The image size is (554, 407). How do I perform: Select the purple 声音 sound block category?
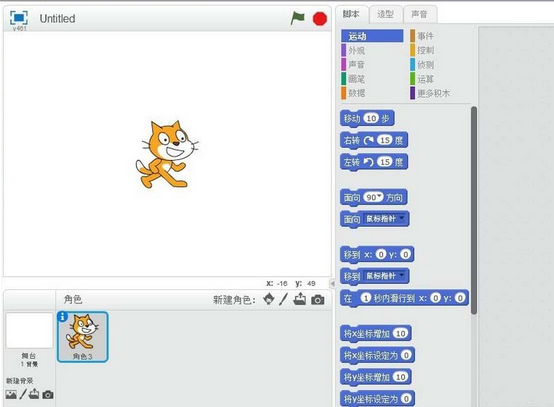[353, 65]
